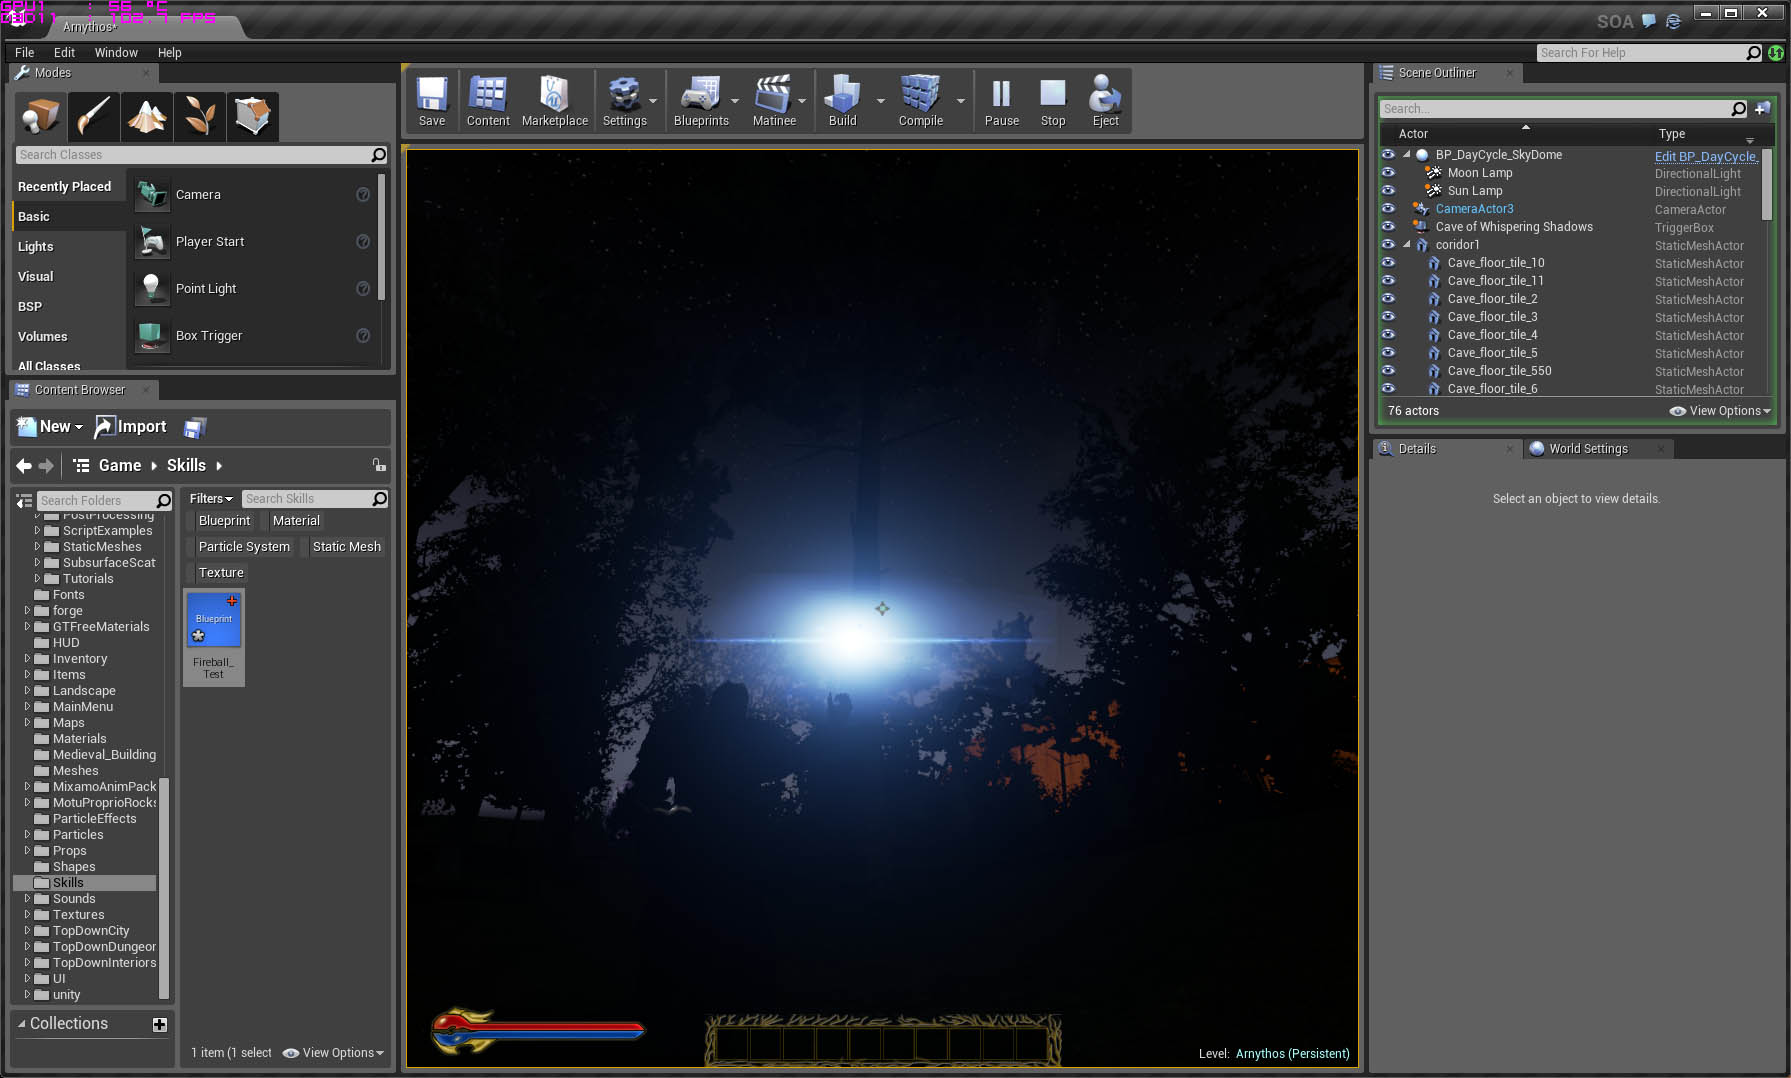Enable the Blueprint filter
Viewport: 1791px width, 1078px height.
(224, 521)
